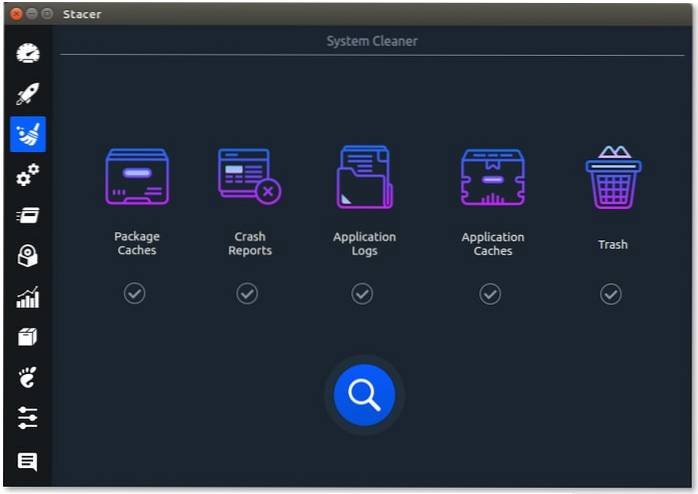698x494 pixels.
Task: Toggle the Application Logs checkbox
Action: point(362,293)
